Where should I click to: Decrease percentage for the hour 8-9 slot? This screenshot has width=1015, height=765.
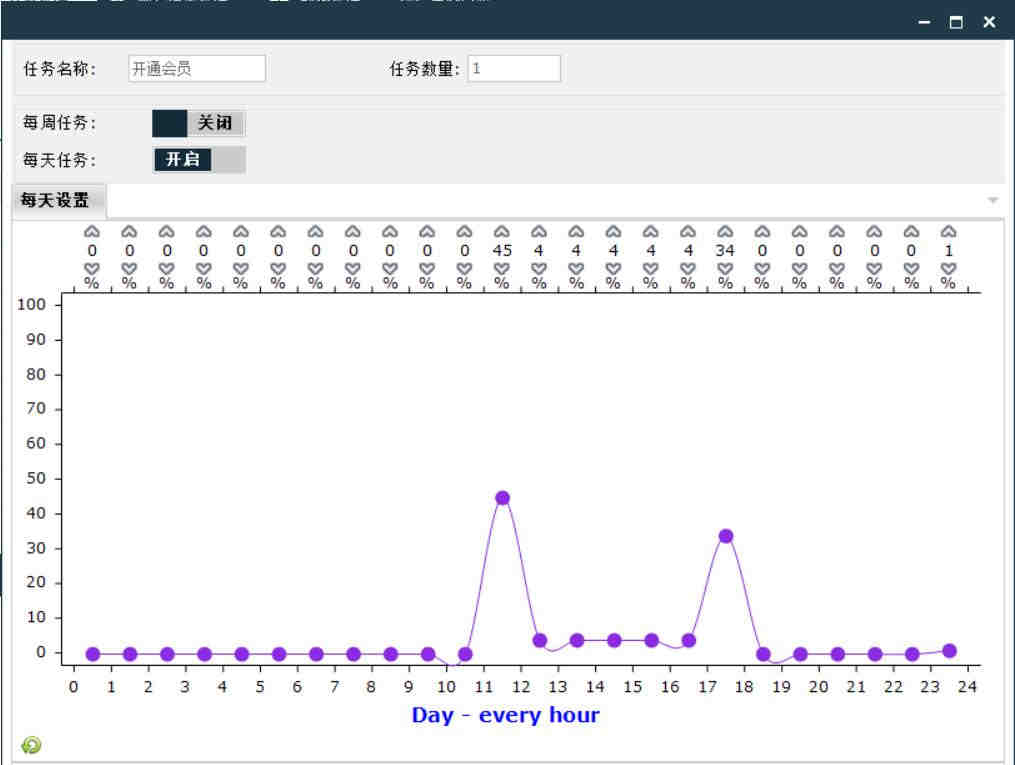[390, 268]
